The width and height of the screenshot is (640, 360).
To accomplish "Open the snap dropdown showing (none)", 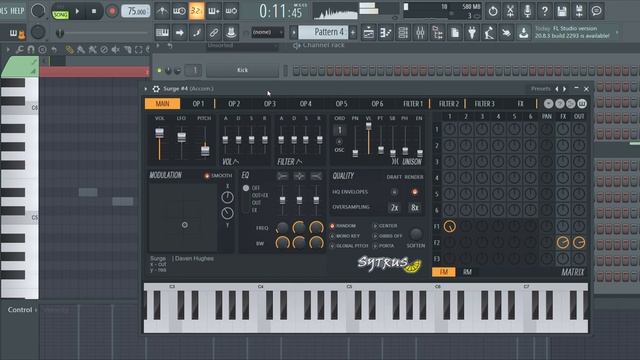I will coord(267,32).
